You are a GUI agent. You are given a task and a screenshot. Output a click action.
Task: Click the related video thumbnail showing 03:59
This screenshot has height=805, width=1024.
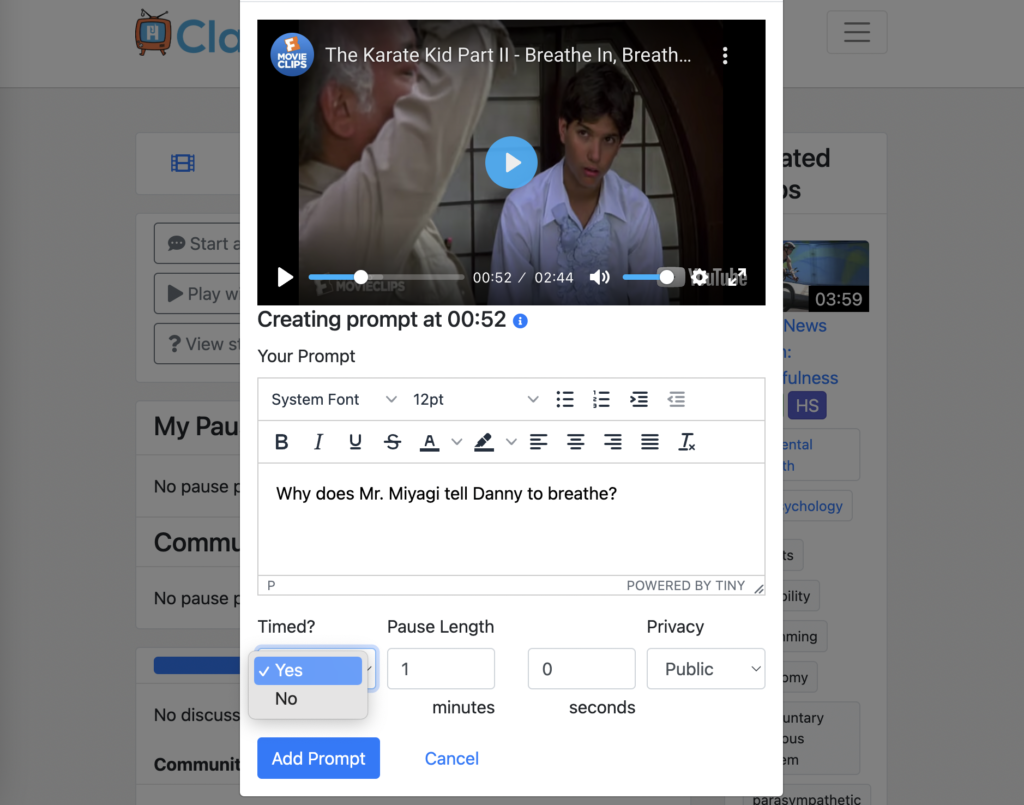826,276
